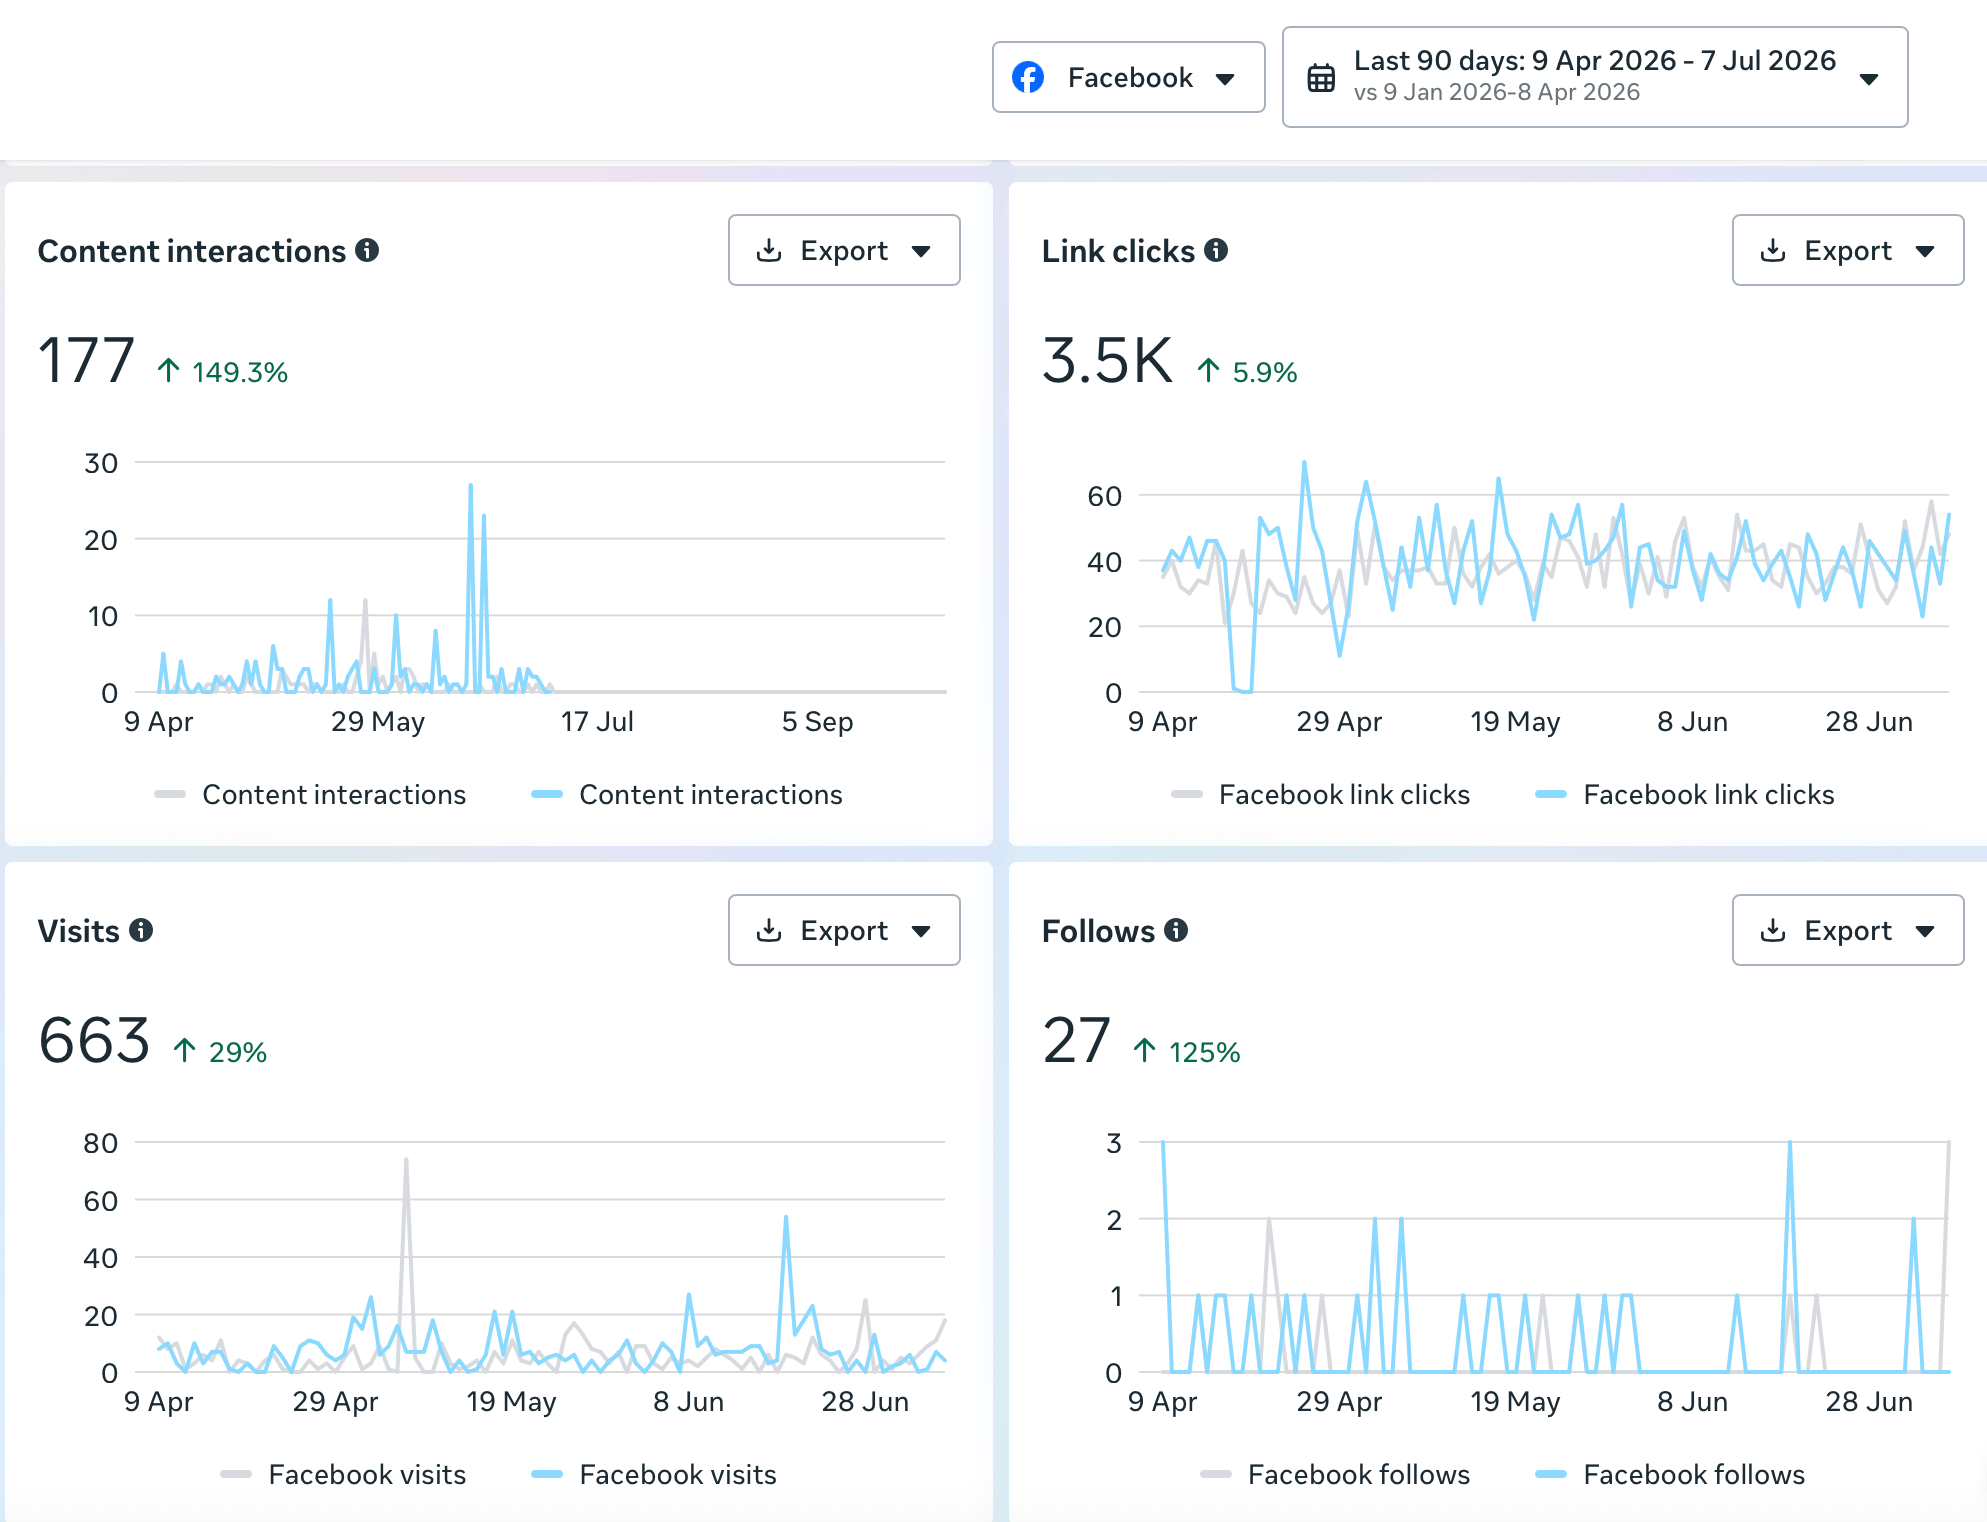Click the 17 Jul axis label
Viewport: 1987px width, 1522px height.
597,721
